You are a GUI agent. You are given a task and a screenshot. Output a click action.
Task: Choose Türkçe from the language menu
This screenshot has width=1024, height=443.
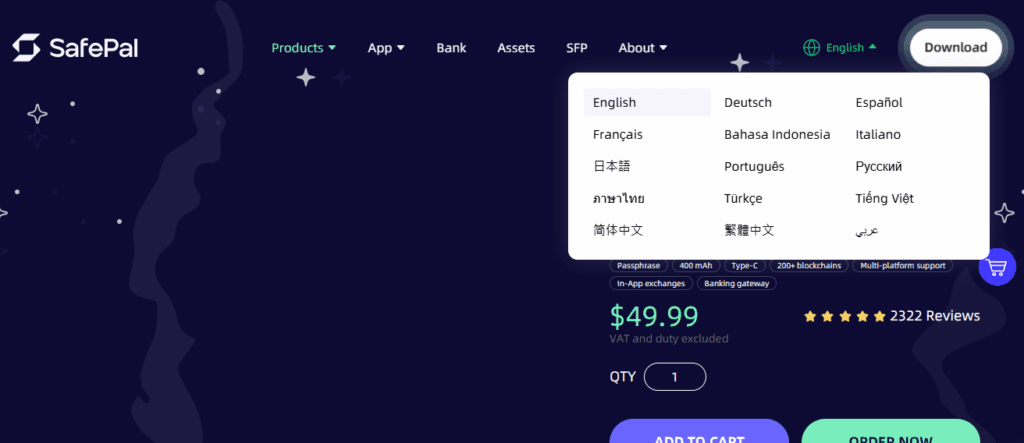coord(743,198)
